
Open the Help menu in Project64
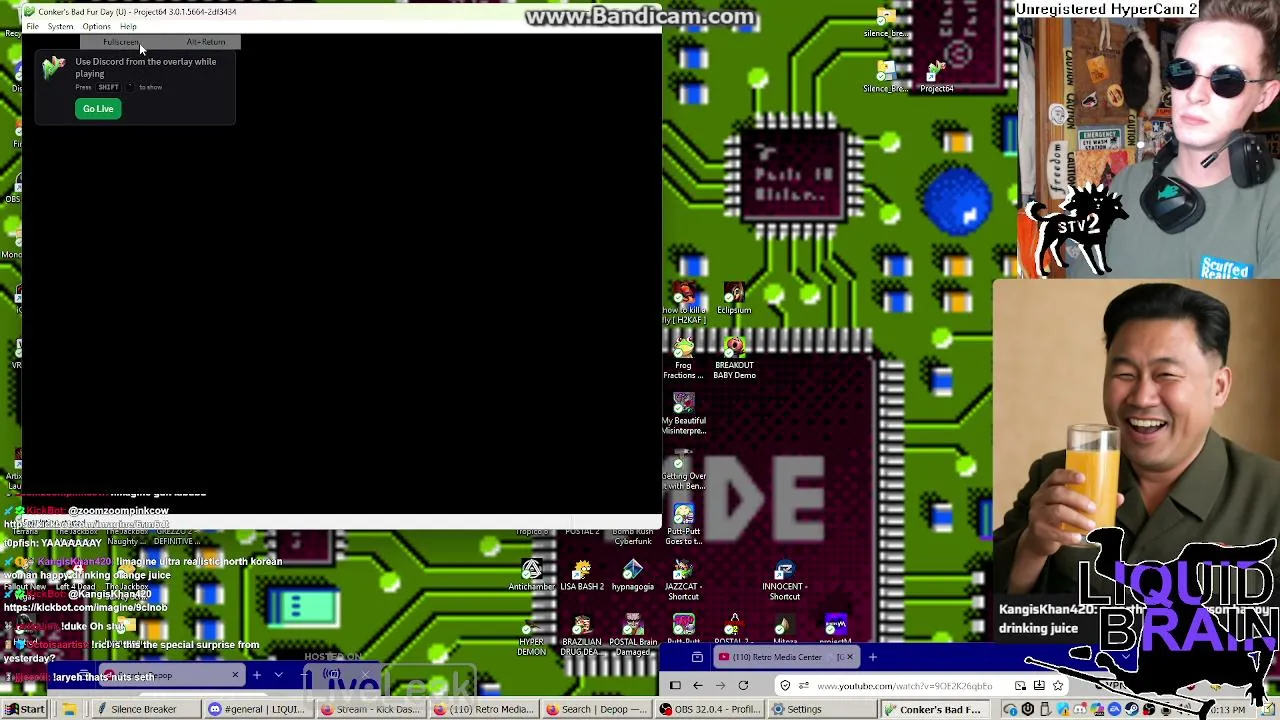(x=128, y=27)
